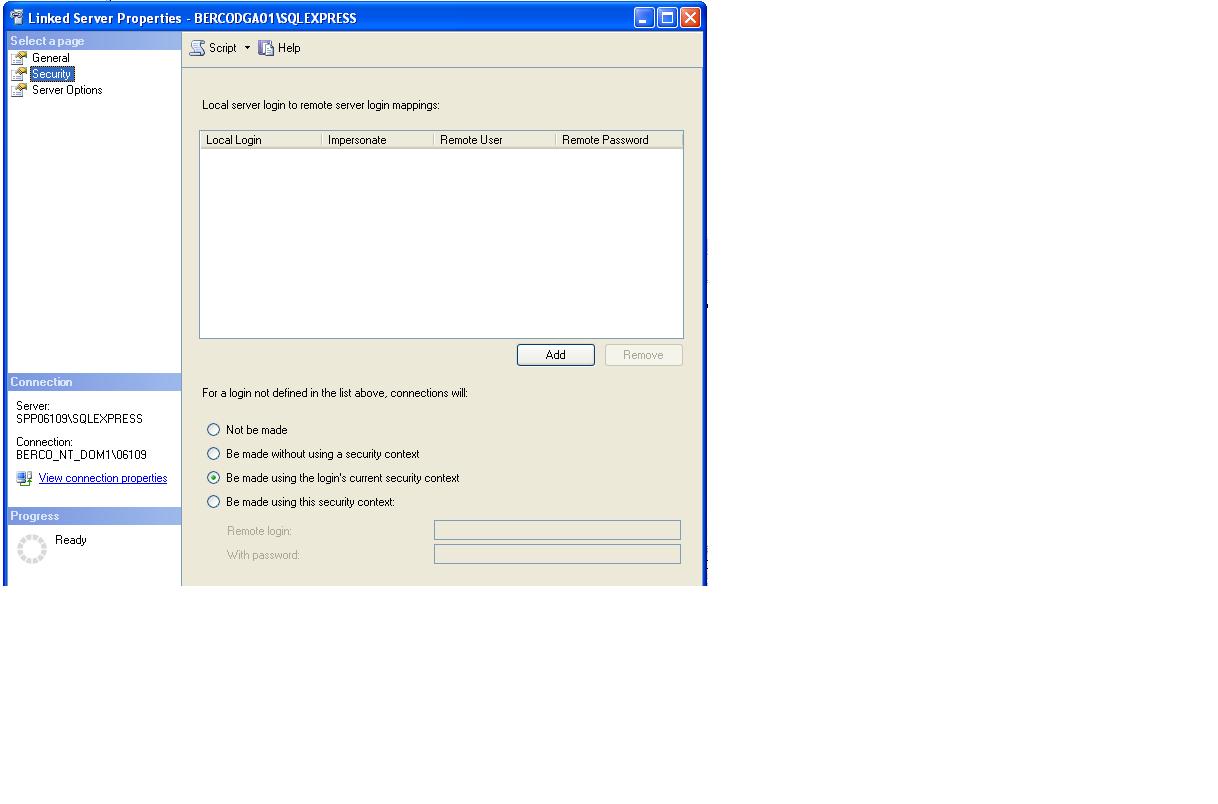Click the Impersonate column header
Screen dimensions: 1218x804
378,140
